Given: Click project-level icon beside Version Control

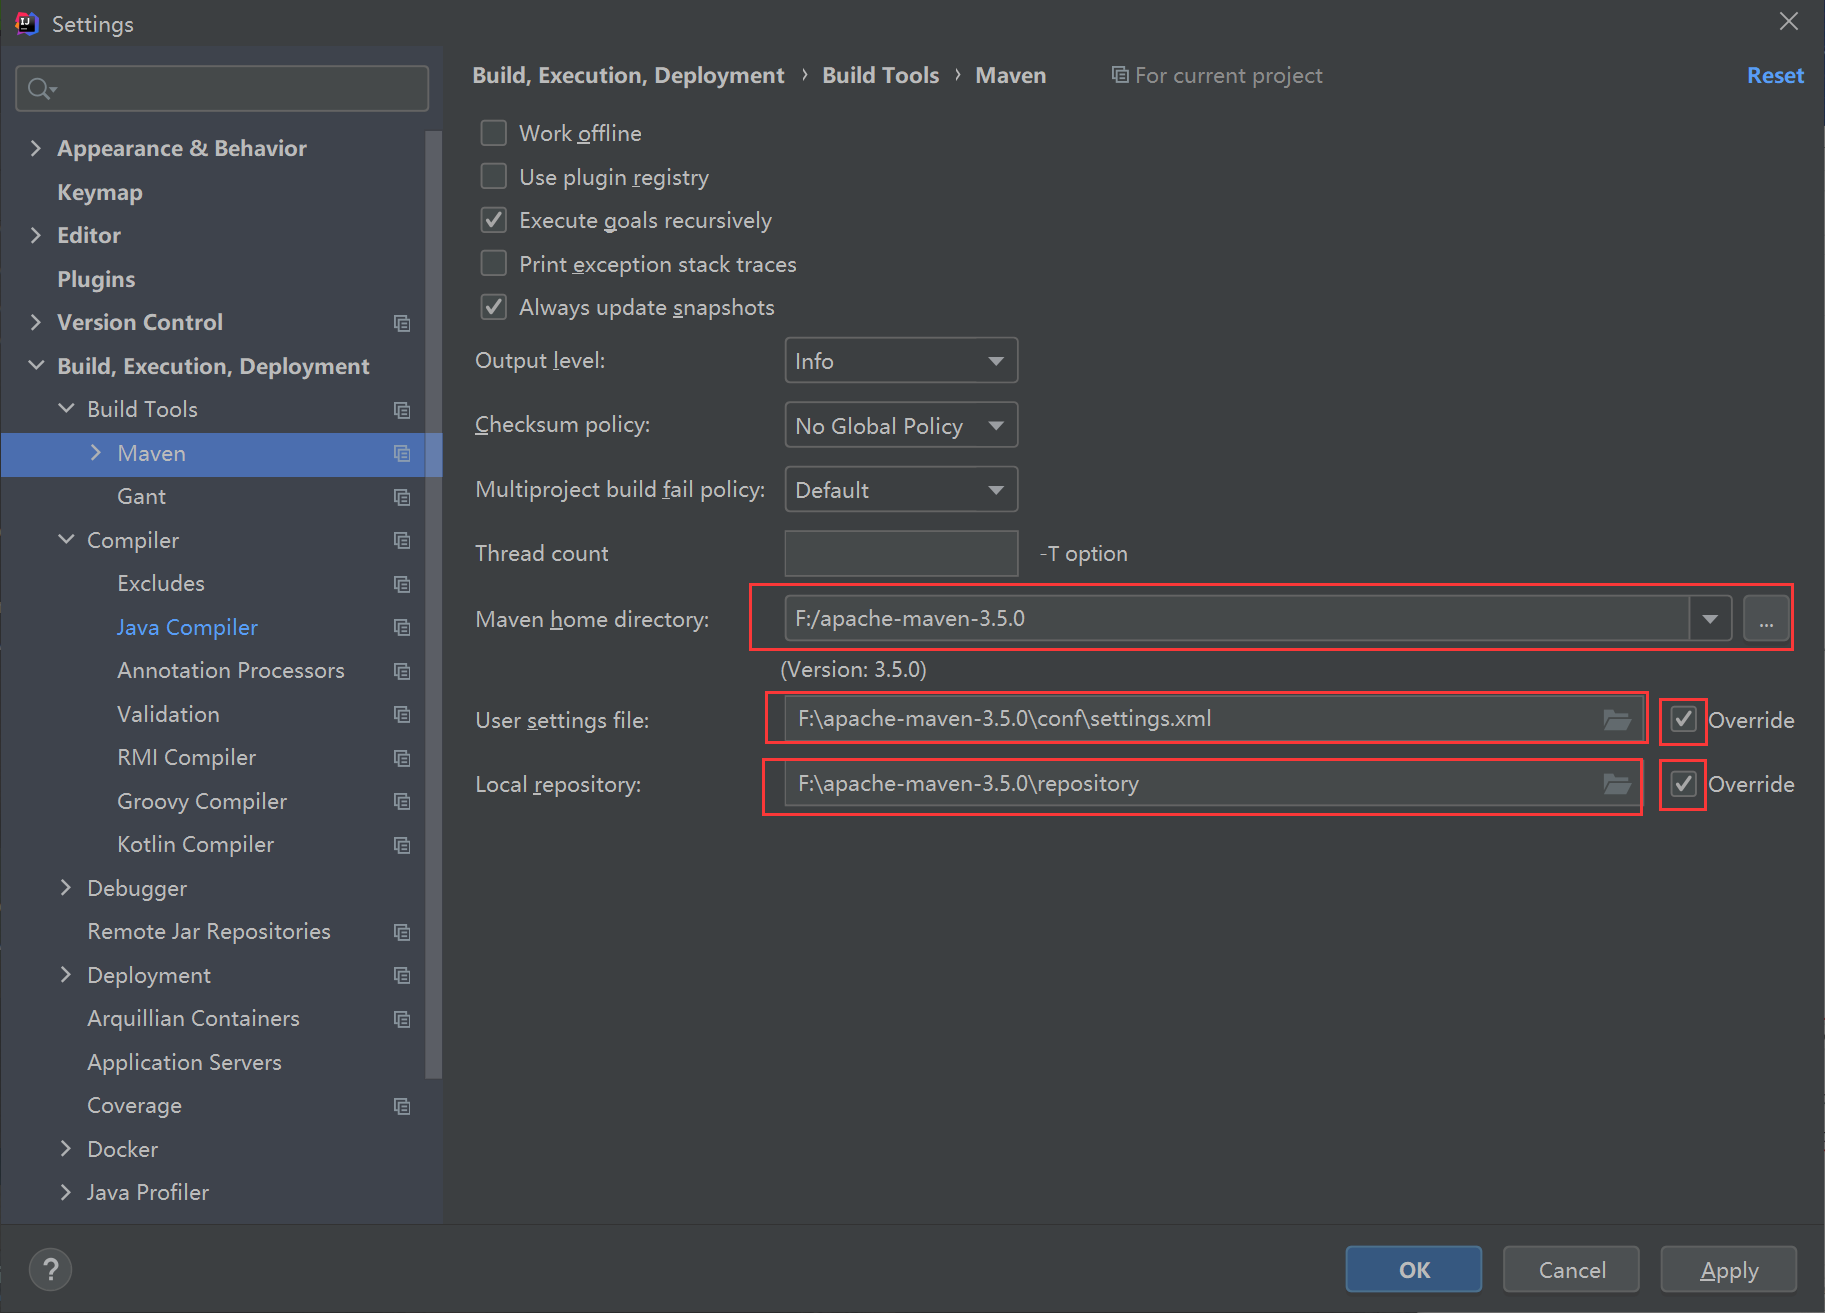Looking at the screenshot, I should click(402, 323).
